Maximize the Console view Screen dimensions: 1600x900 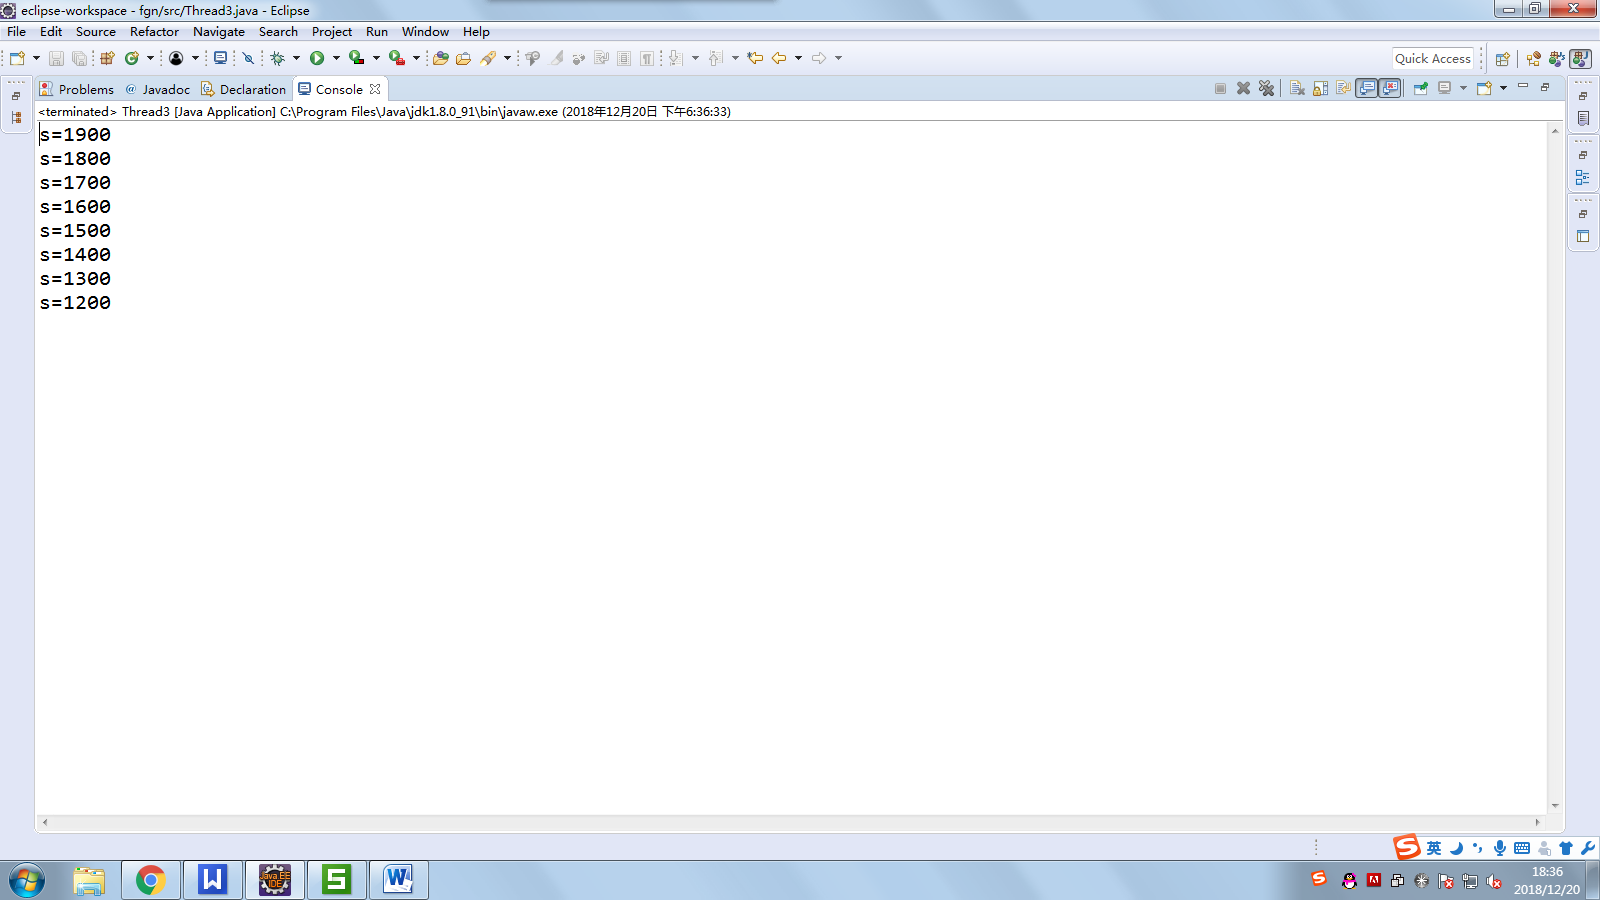point(1545,87)
